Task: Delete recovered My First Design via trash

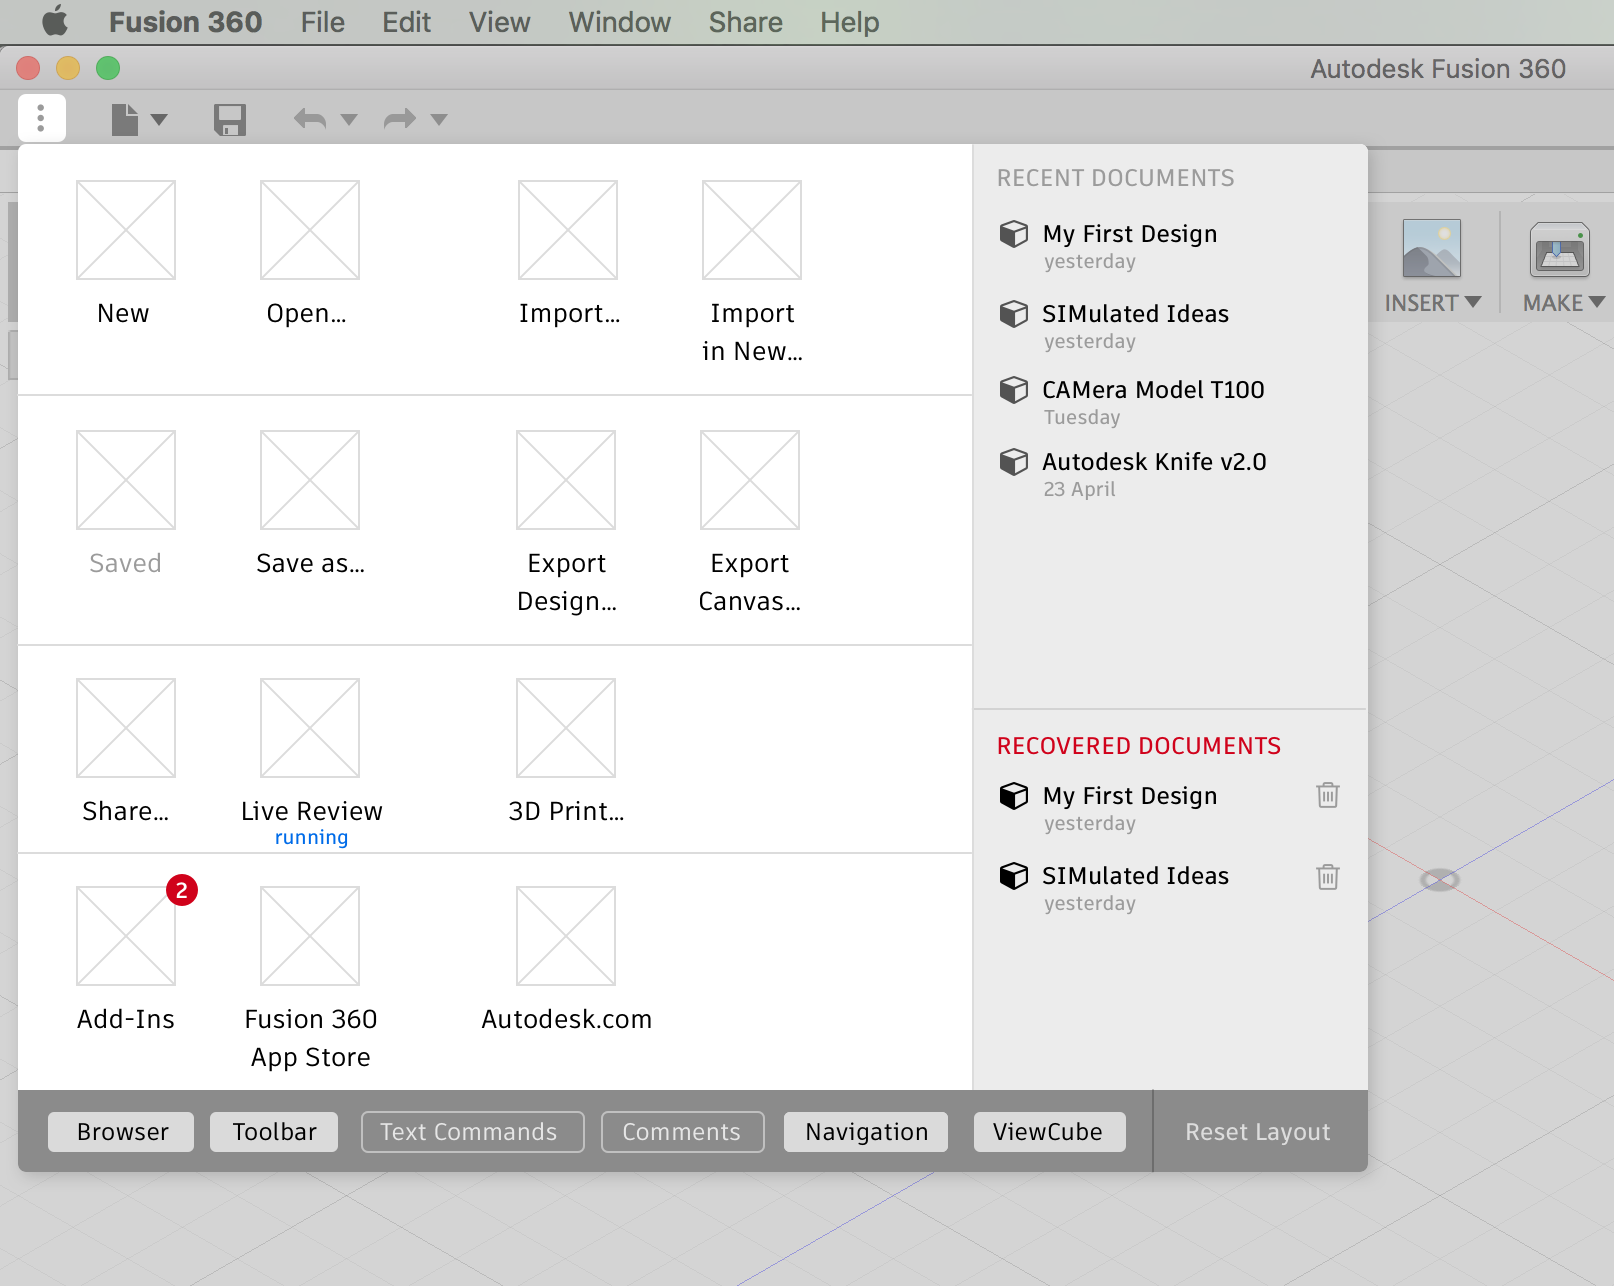Action: coord(1327,795)
